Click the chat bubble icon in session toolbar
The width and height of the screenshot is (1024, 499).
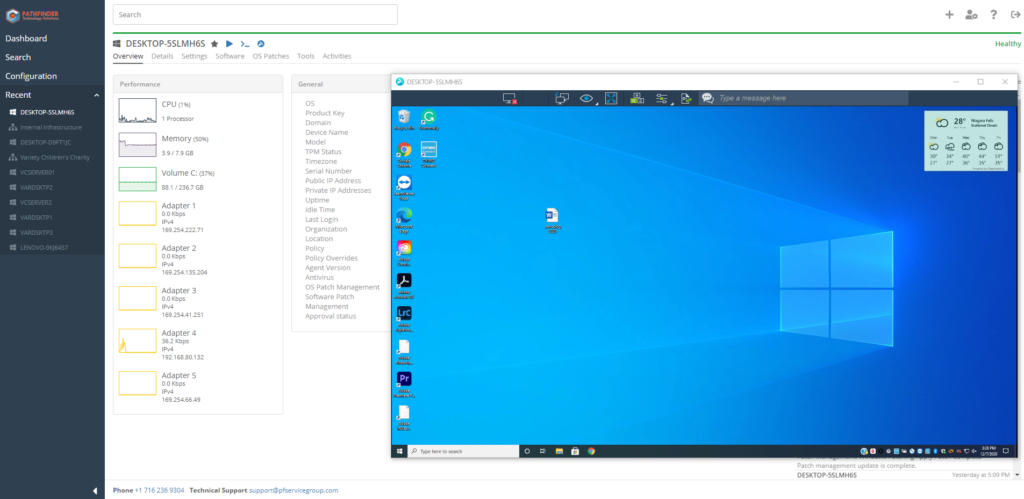pos(707,98)
